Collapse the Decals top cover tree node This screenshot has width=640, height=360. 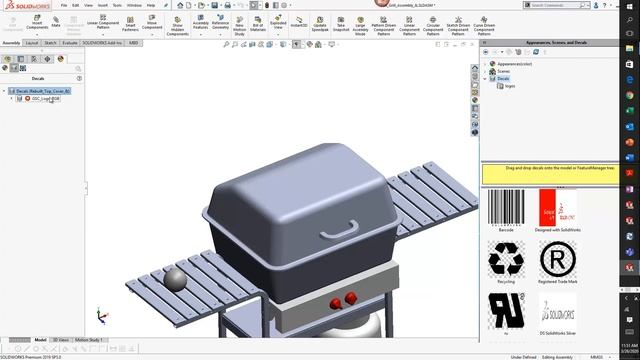pos(4,91)
